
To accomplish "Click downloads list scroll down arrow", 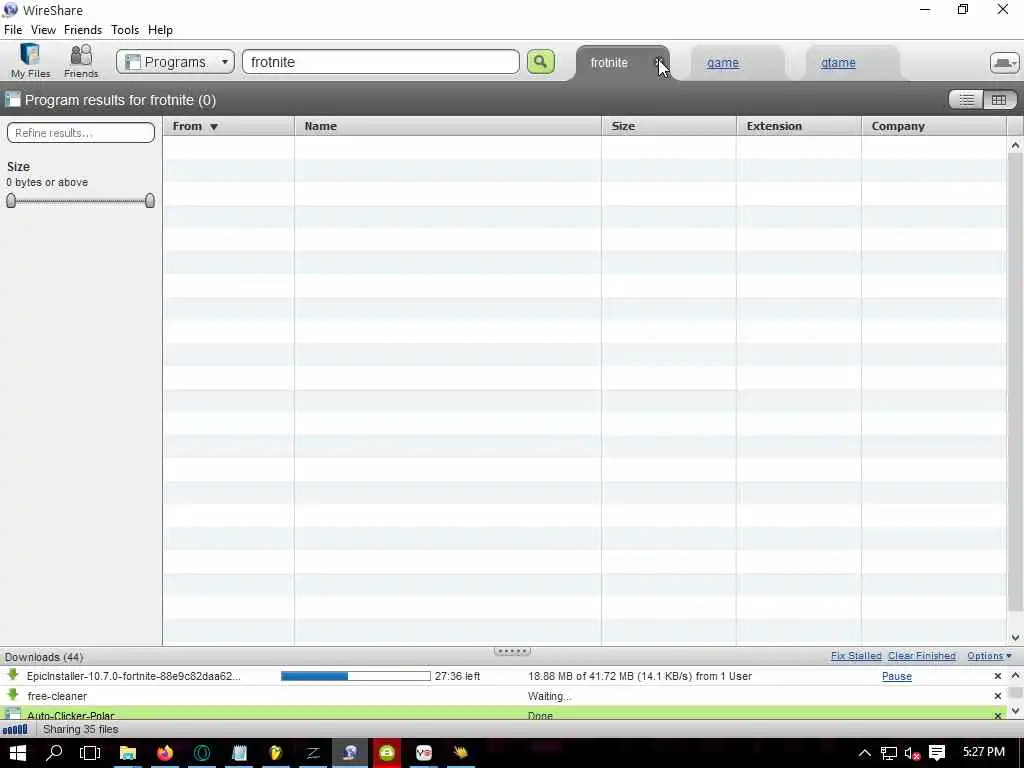I will 1015,711.
